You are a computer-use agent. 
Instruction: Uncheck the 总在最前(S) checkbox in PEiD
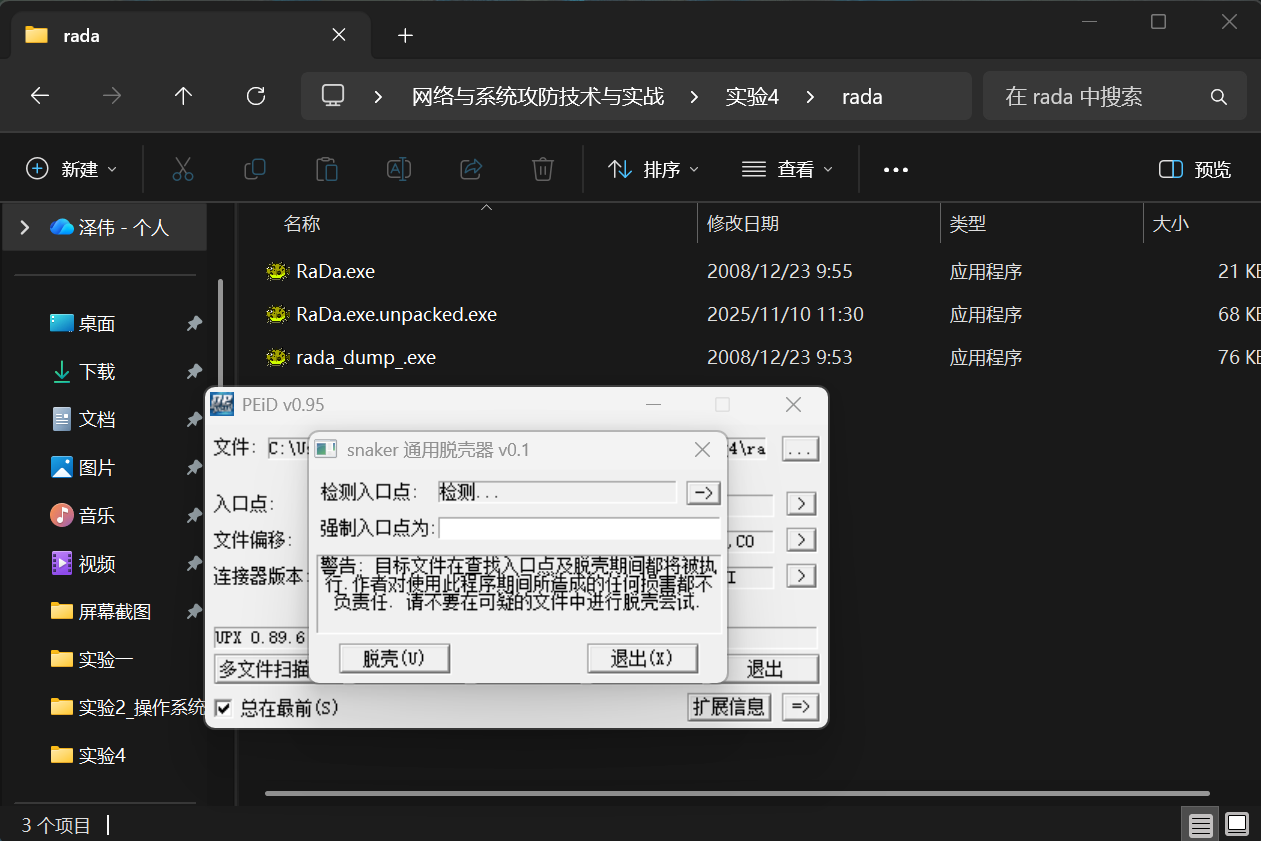pyautogui.click(x=222, y=707)
